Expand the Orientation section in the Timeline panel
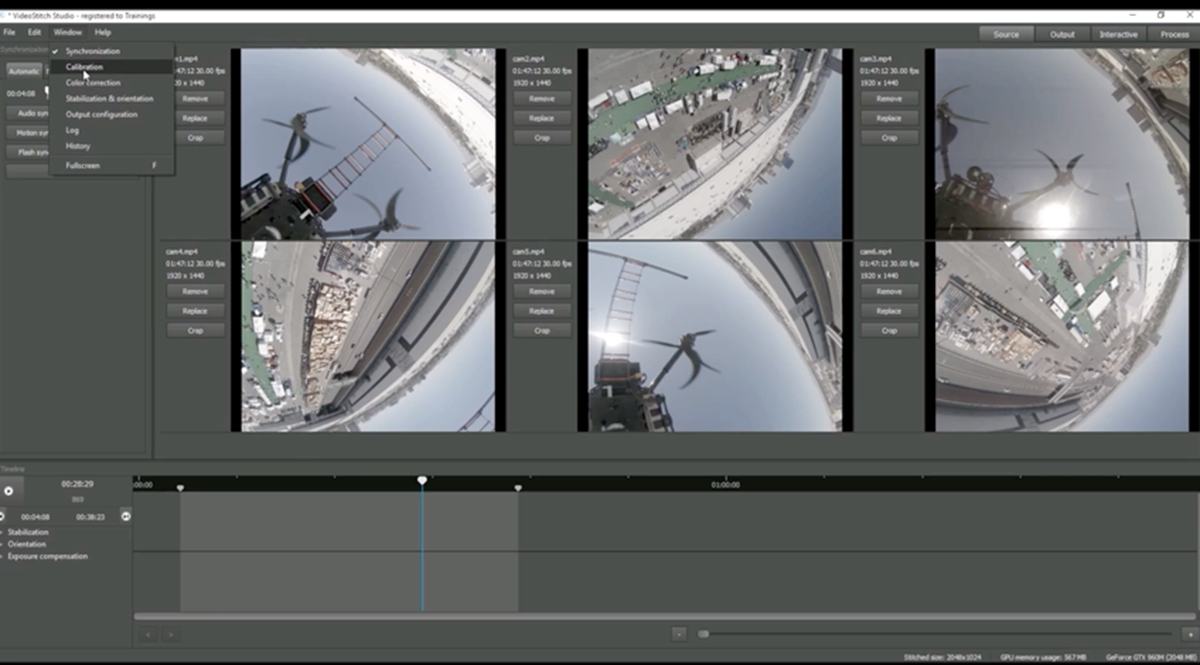1200x665 pixels. click(x=29, y=544)
